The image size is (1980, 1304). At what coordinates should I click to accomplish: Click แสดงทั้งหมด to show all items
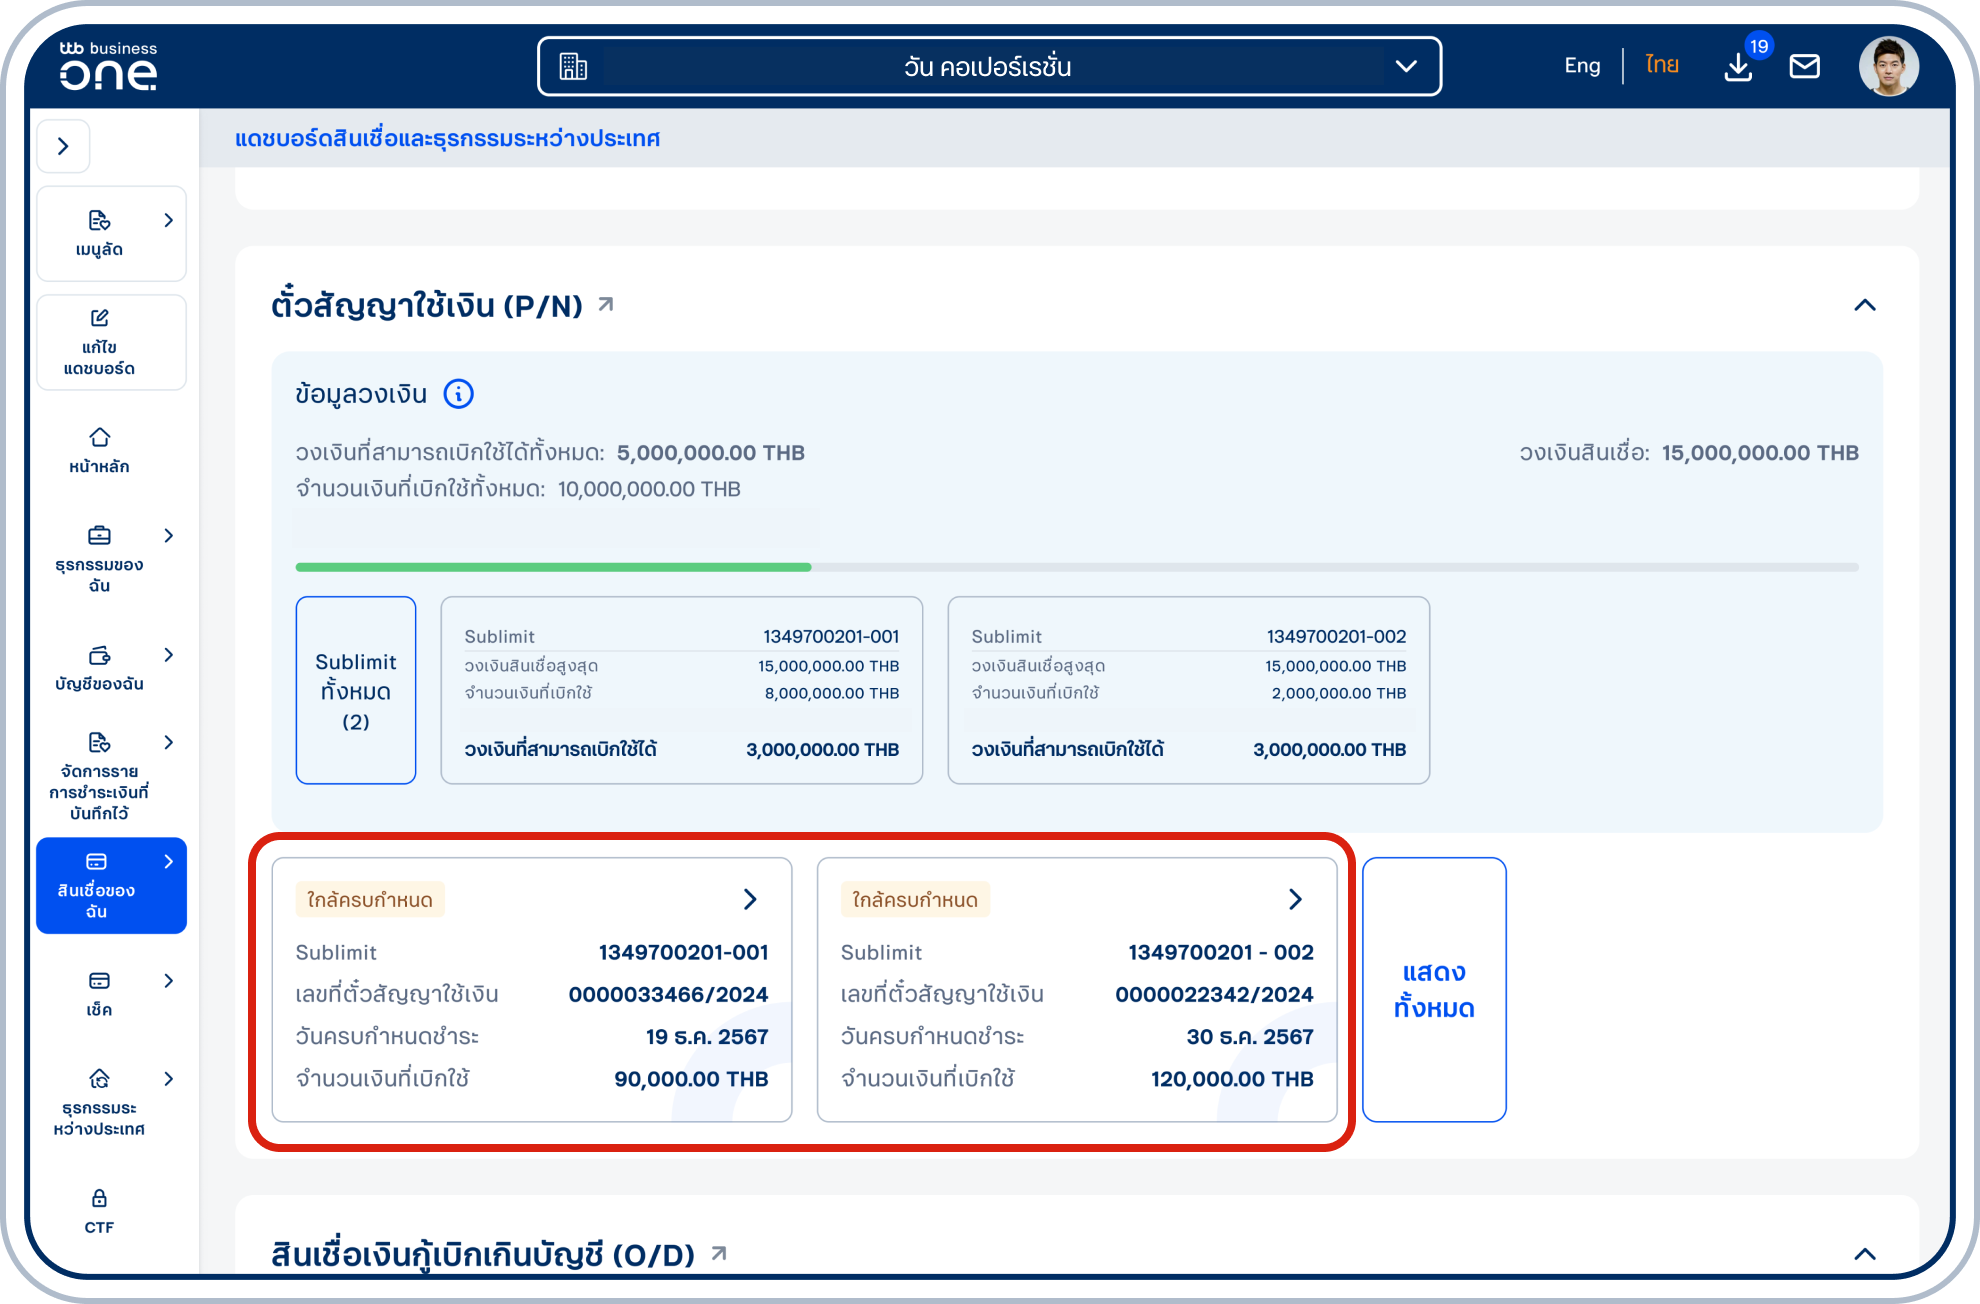(x=1433, y=989)
